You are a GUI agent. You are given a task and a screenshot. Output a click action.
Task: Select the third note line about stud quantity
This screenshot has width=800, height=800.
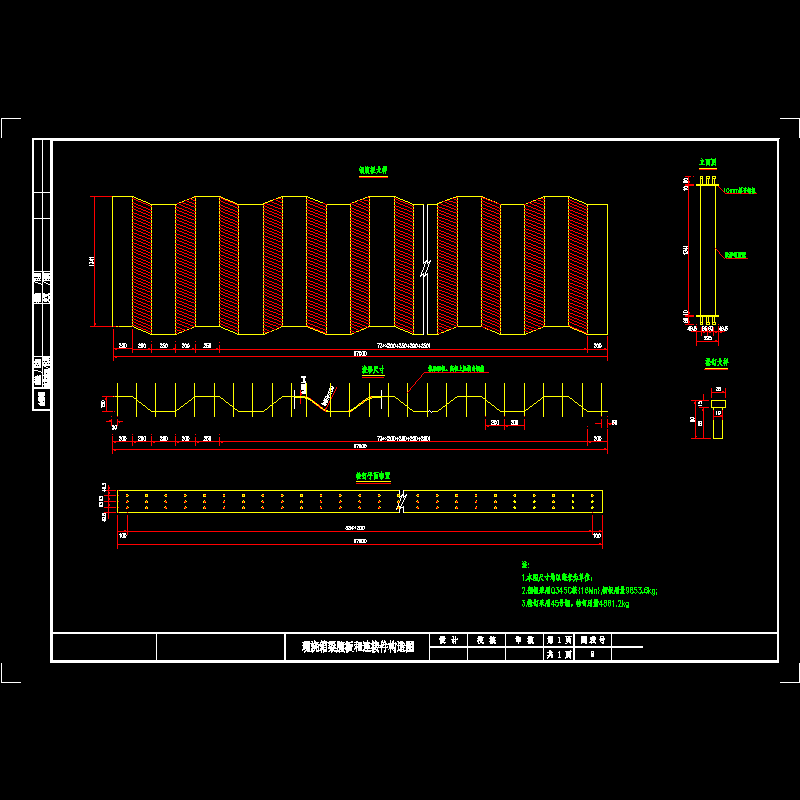(576, 604)
